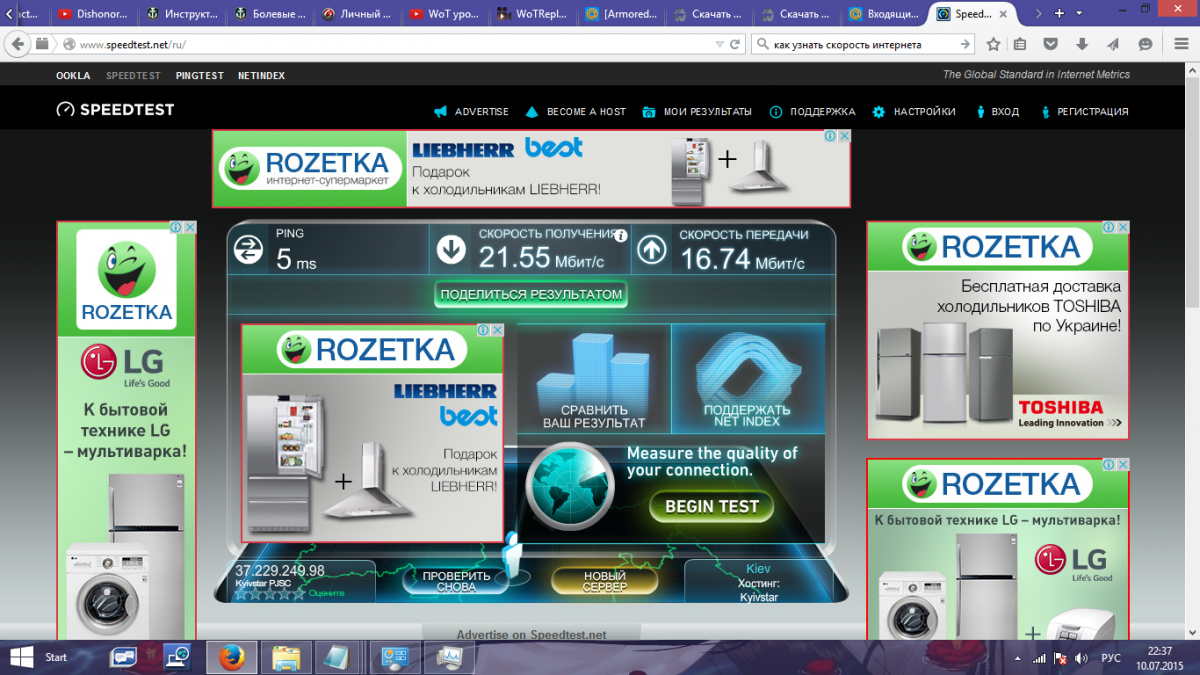Viewport: 1200px width, 675px height.
Task: Click the network signal tray icon
Action: coord(1040,658)
